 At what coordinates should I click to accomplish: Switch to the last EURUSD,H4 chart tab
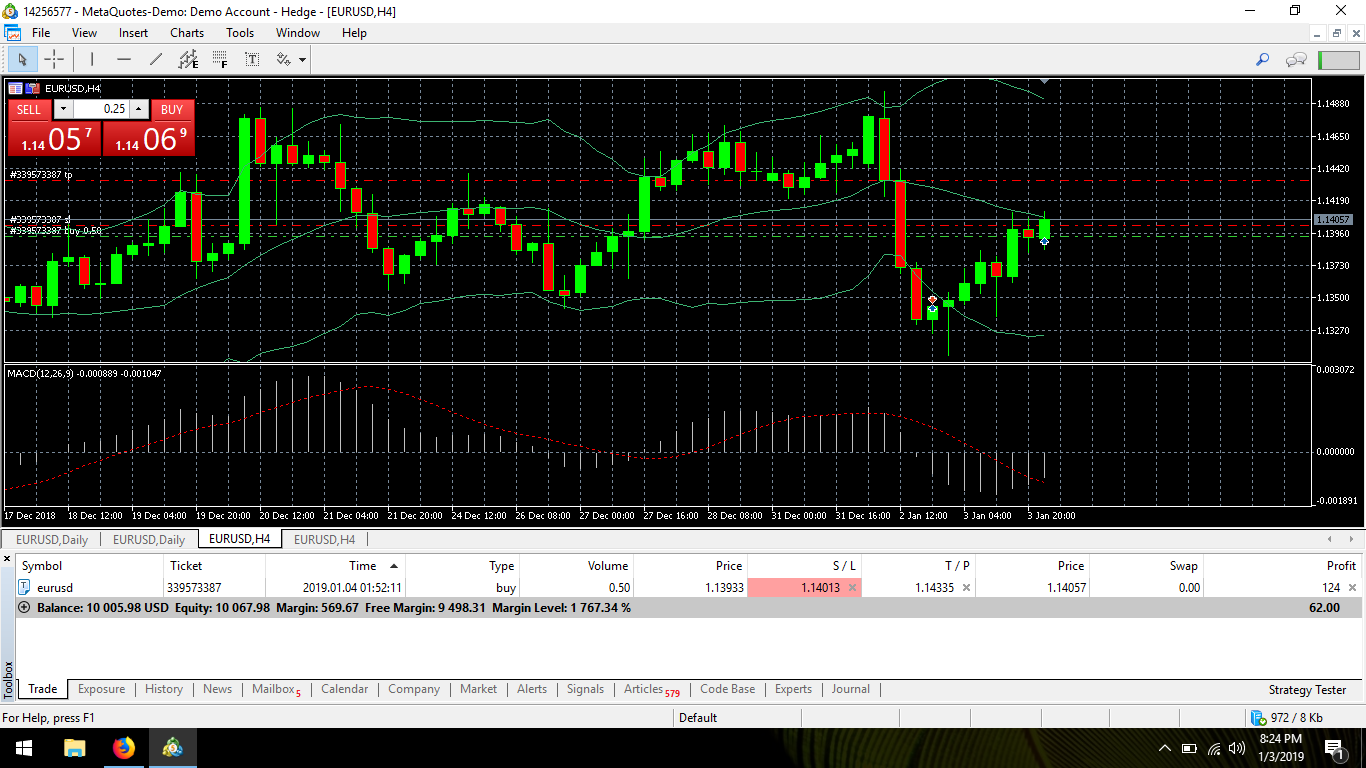[324, 539]
